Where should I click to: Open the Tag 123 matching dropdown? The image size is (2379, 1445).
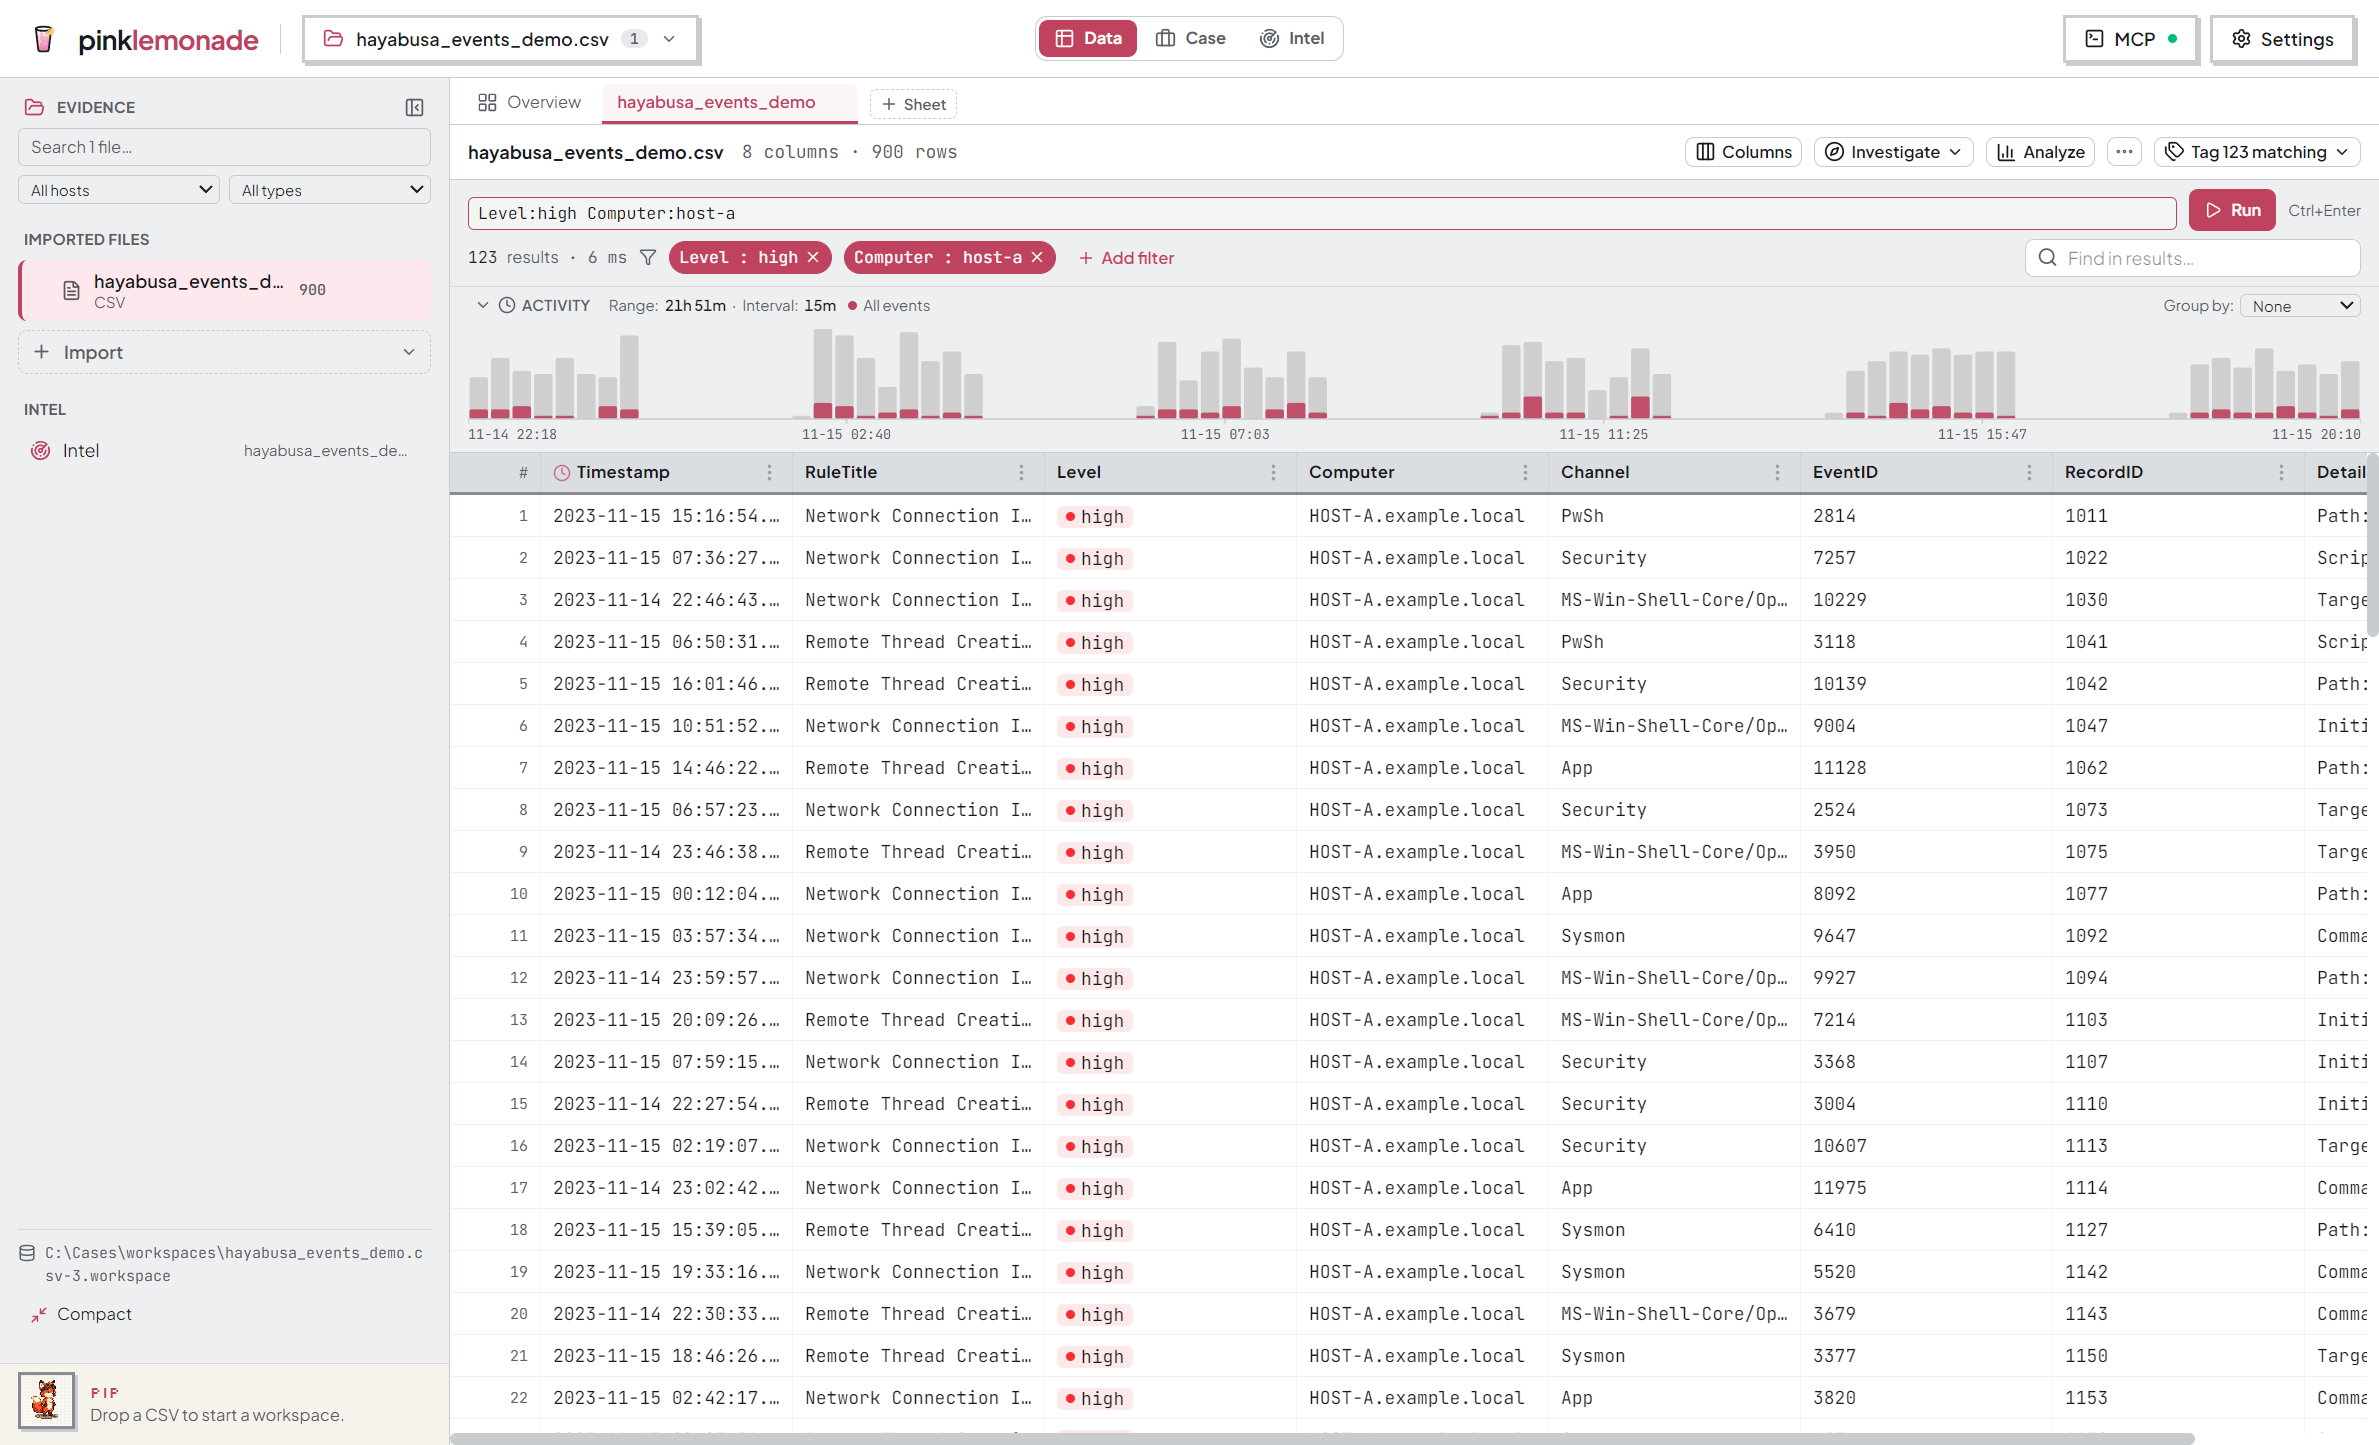[x=2257, y=152]
